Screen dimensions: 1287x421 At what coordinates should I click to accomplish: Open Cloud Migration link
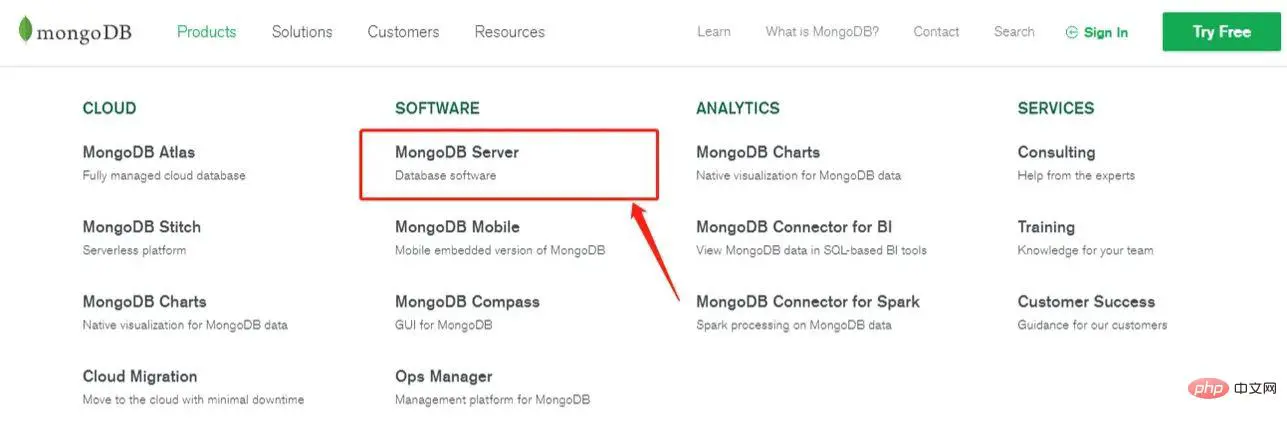[x=140, y=377]
